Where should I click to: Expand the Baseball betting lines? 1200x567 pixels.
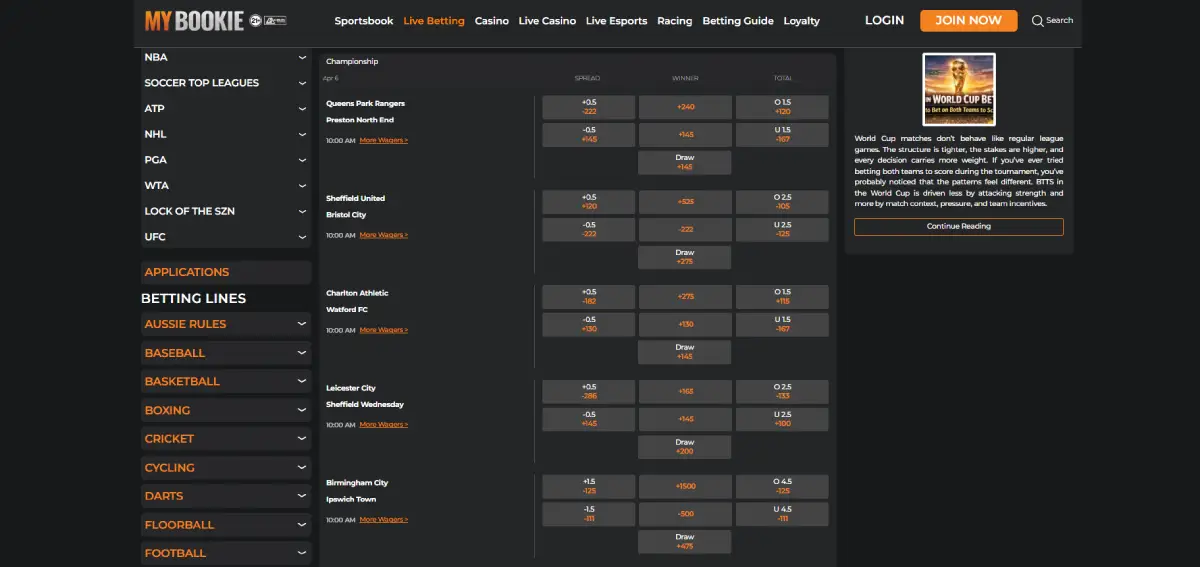pos(226,353)
